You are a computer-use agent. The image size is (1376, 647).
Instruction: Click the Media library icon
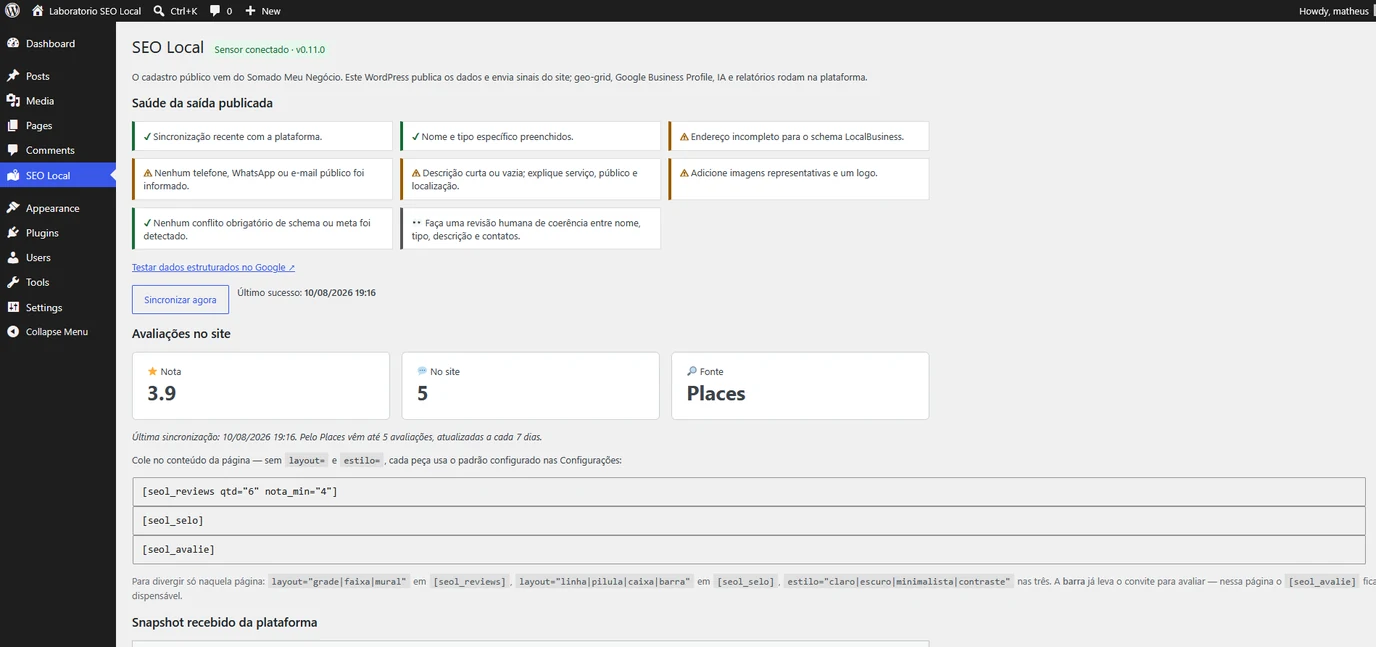[13, 101]
